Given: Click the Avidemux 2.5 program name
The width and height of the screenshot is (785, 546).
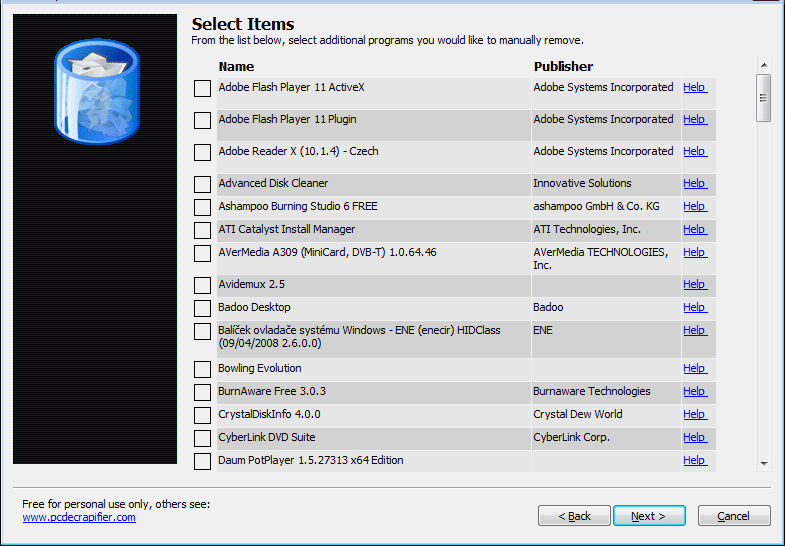Looking at the screenshot, I should pyautogui.click(x=251, y=285).
